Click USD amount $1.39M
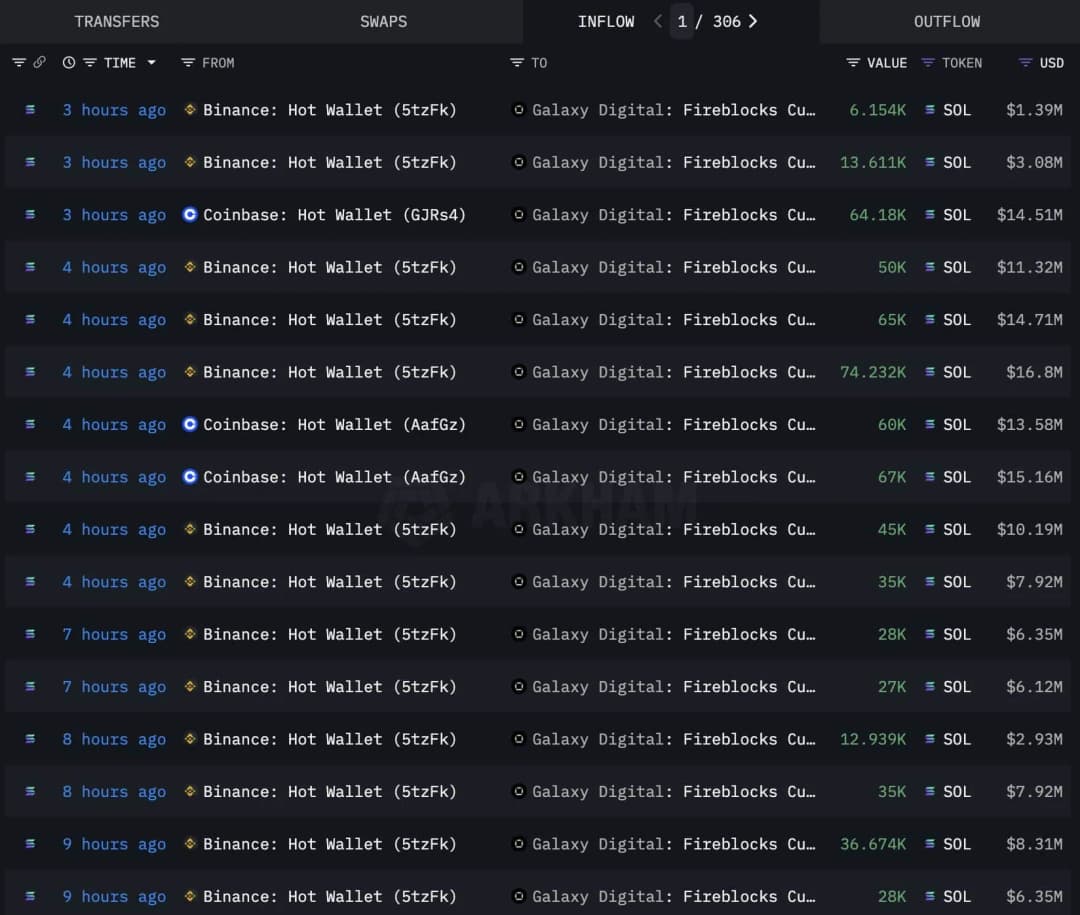Viewport: 1080px width, 915px height. pyautogui.click(x=1034, y=110)
